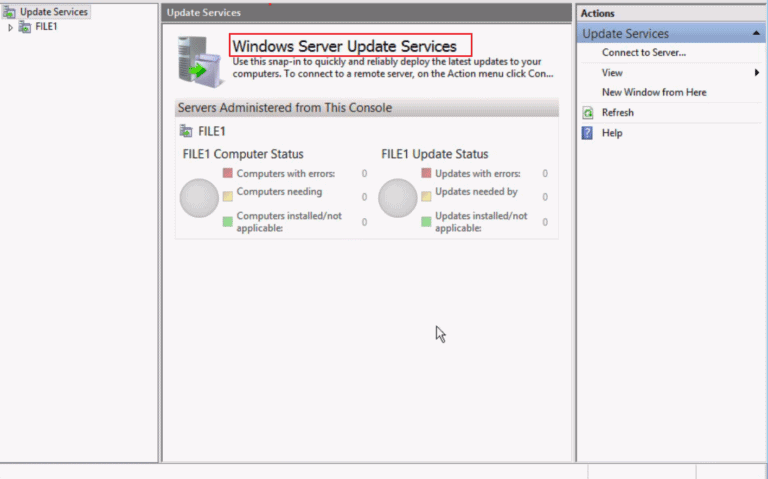Screen dimensions: 768x479
Task: Expand the FILE1 tree node arrow
Action: pyautogui.click(x=11, y=27)
